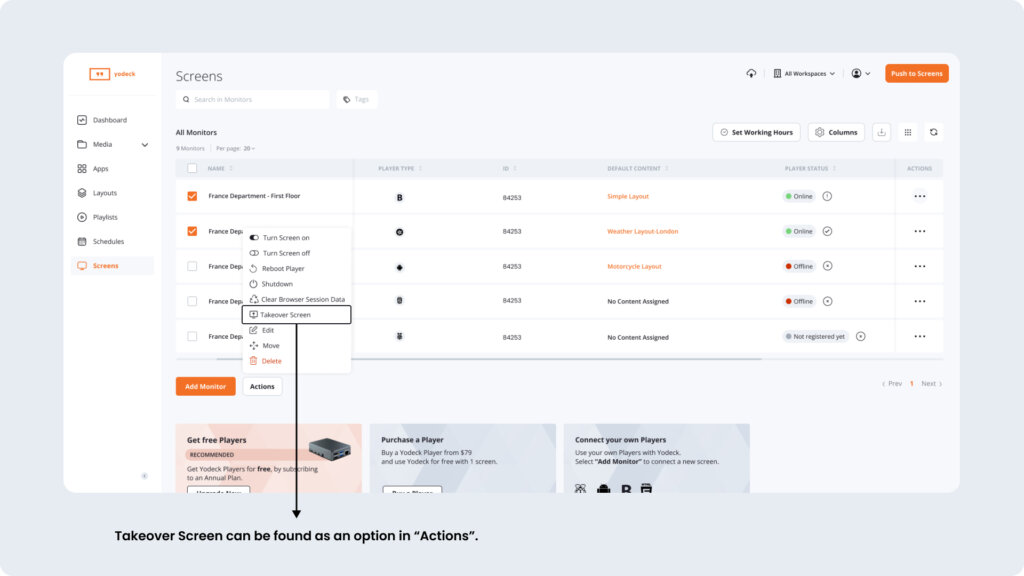Go to Playlists in the sidebar
The width and height of the screenshot is (1024, 576).
click(x=105, y=217)
